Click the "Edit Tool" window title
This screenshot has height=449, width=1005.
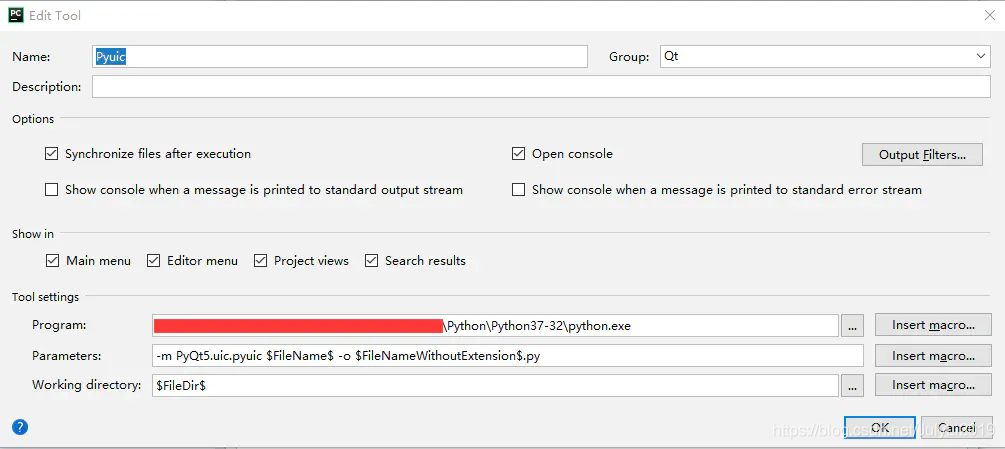(55, 15)
